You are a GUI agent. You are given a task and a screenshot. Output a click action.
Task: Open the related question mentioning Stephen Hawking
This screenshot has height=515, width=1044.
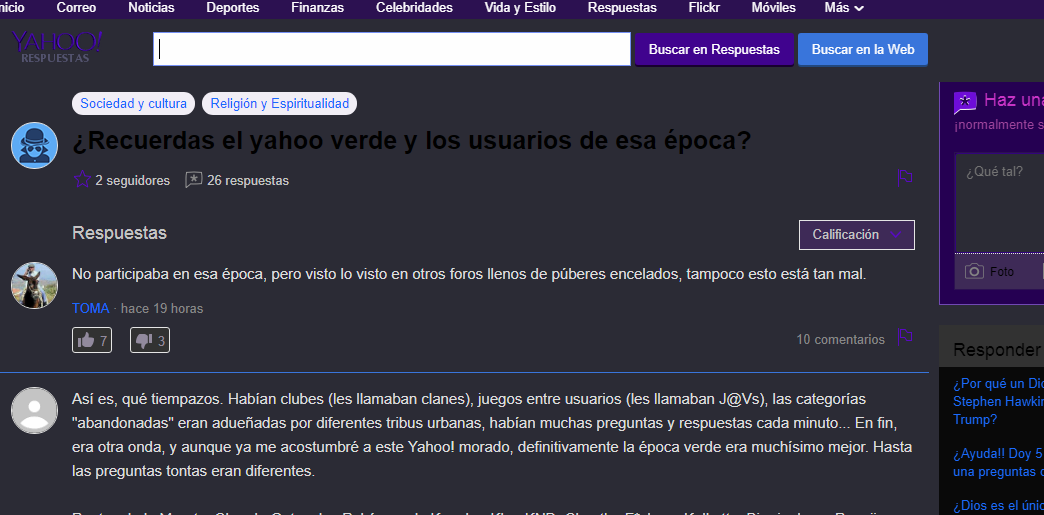coord(997,402)
